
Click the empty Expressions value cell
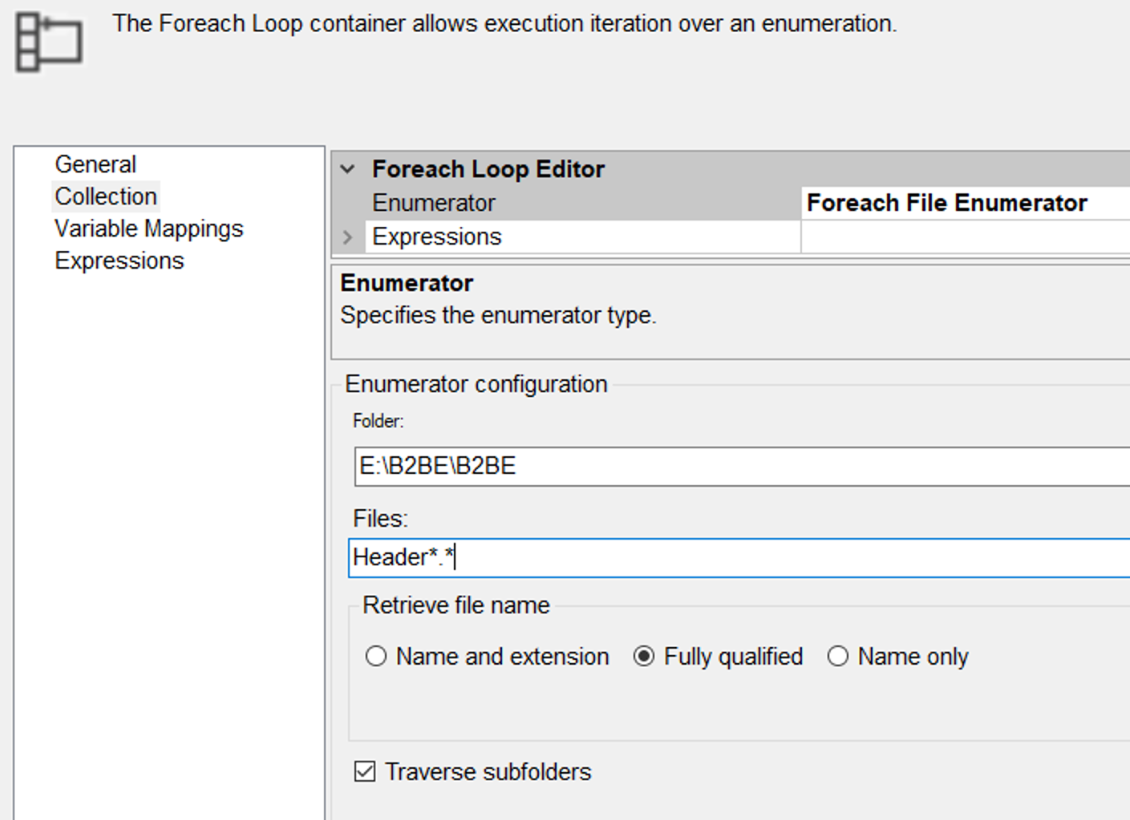(x=964, y=237)
